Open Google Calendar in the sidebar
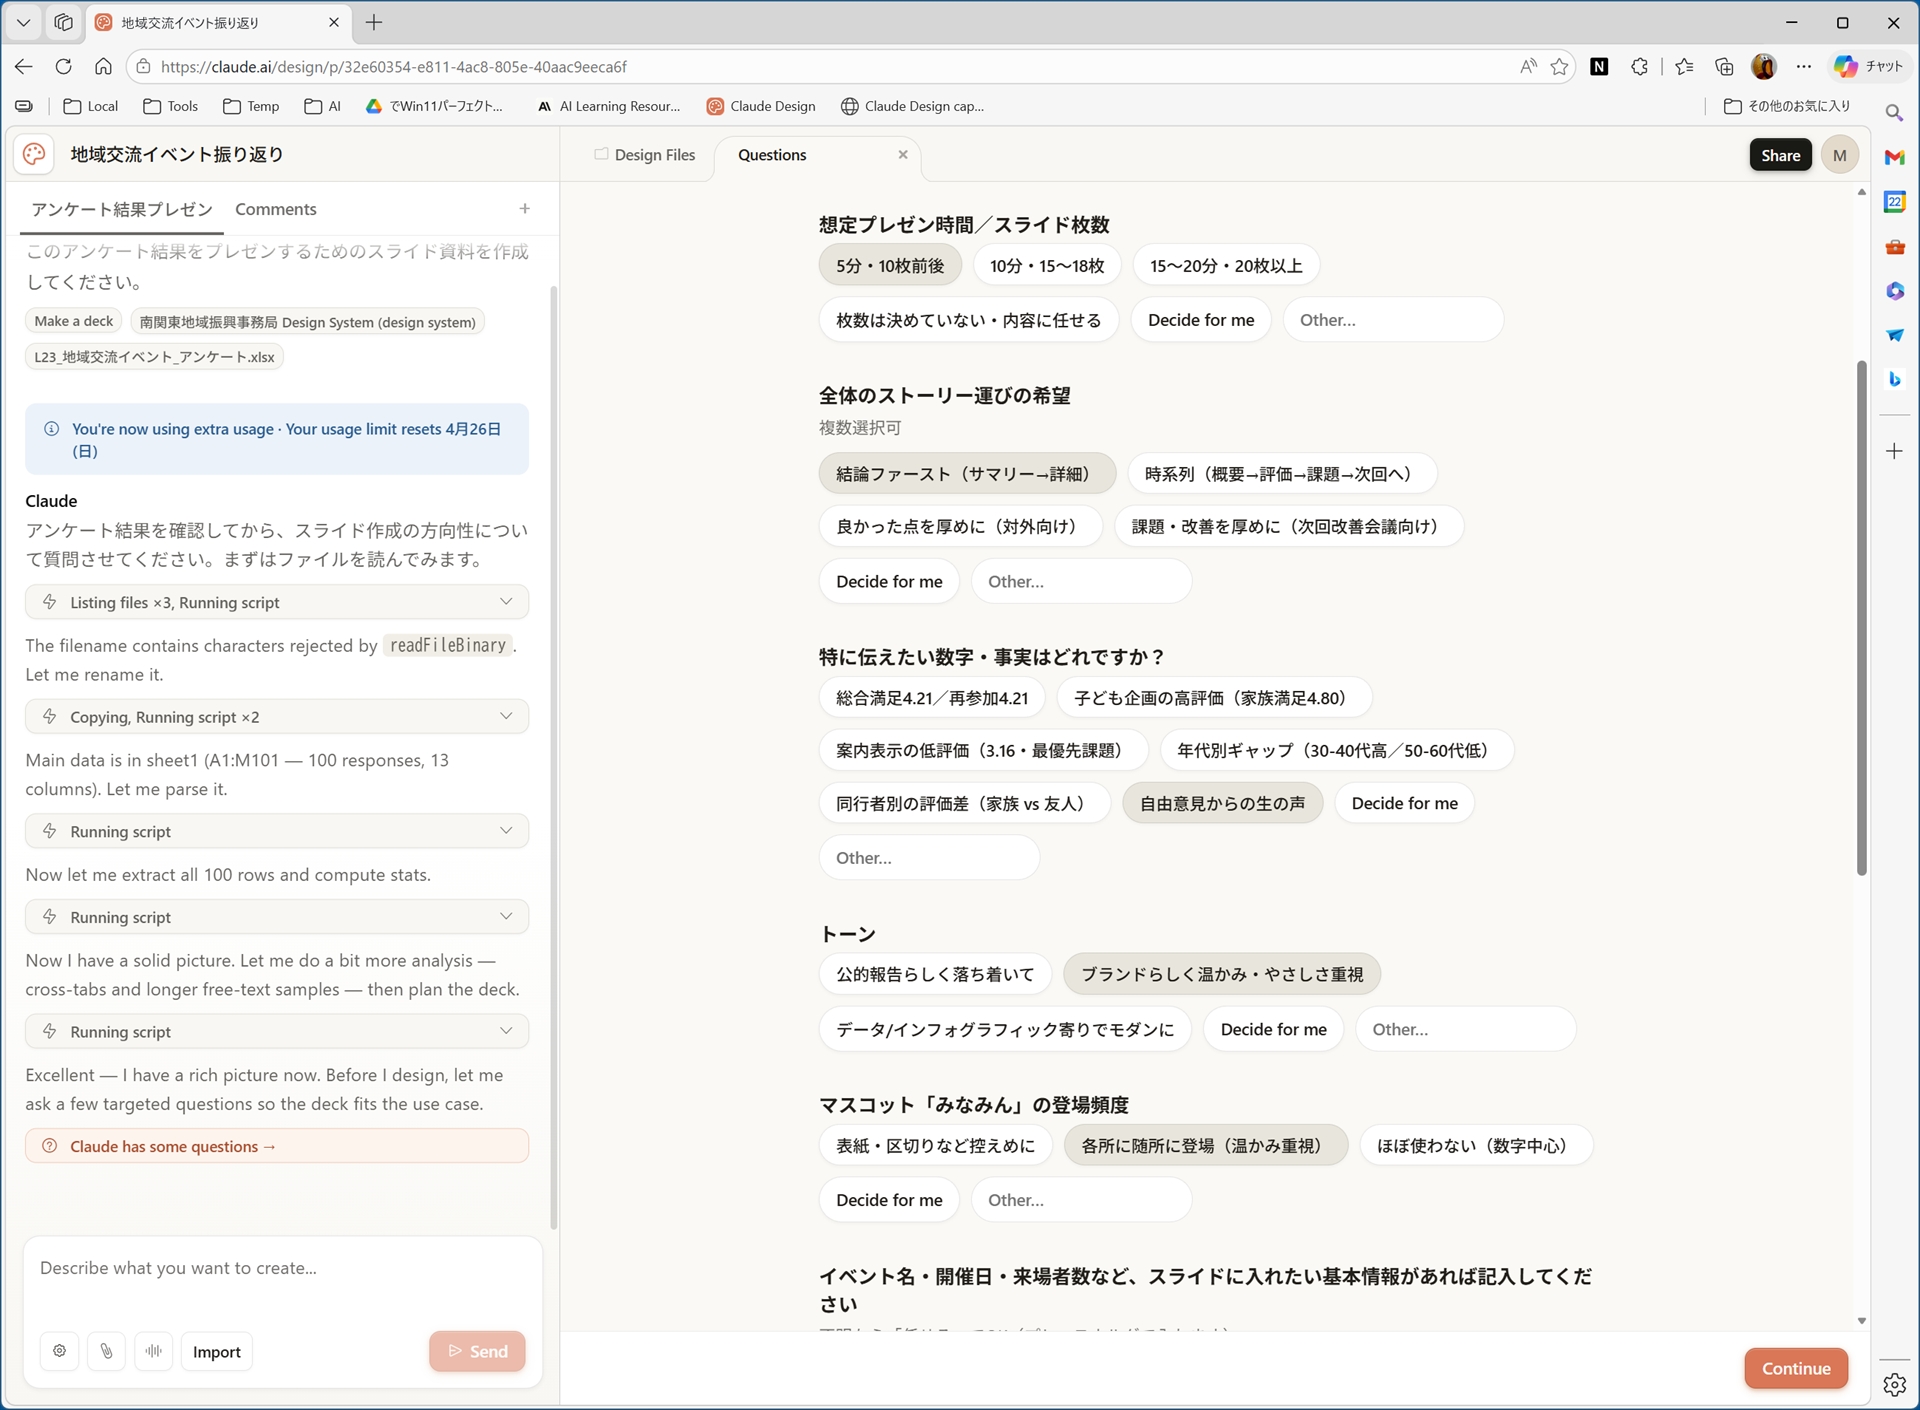 coord(1895,201)
